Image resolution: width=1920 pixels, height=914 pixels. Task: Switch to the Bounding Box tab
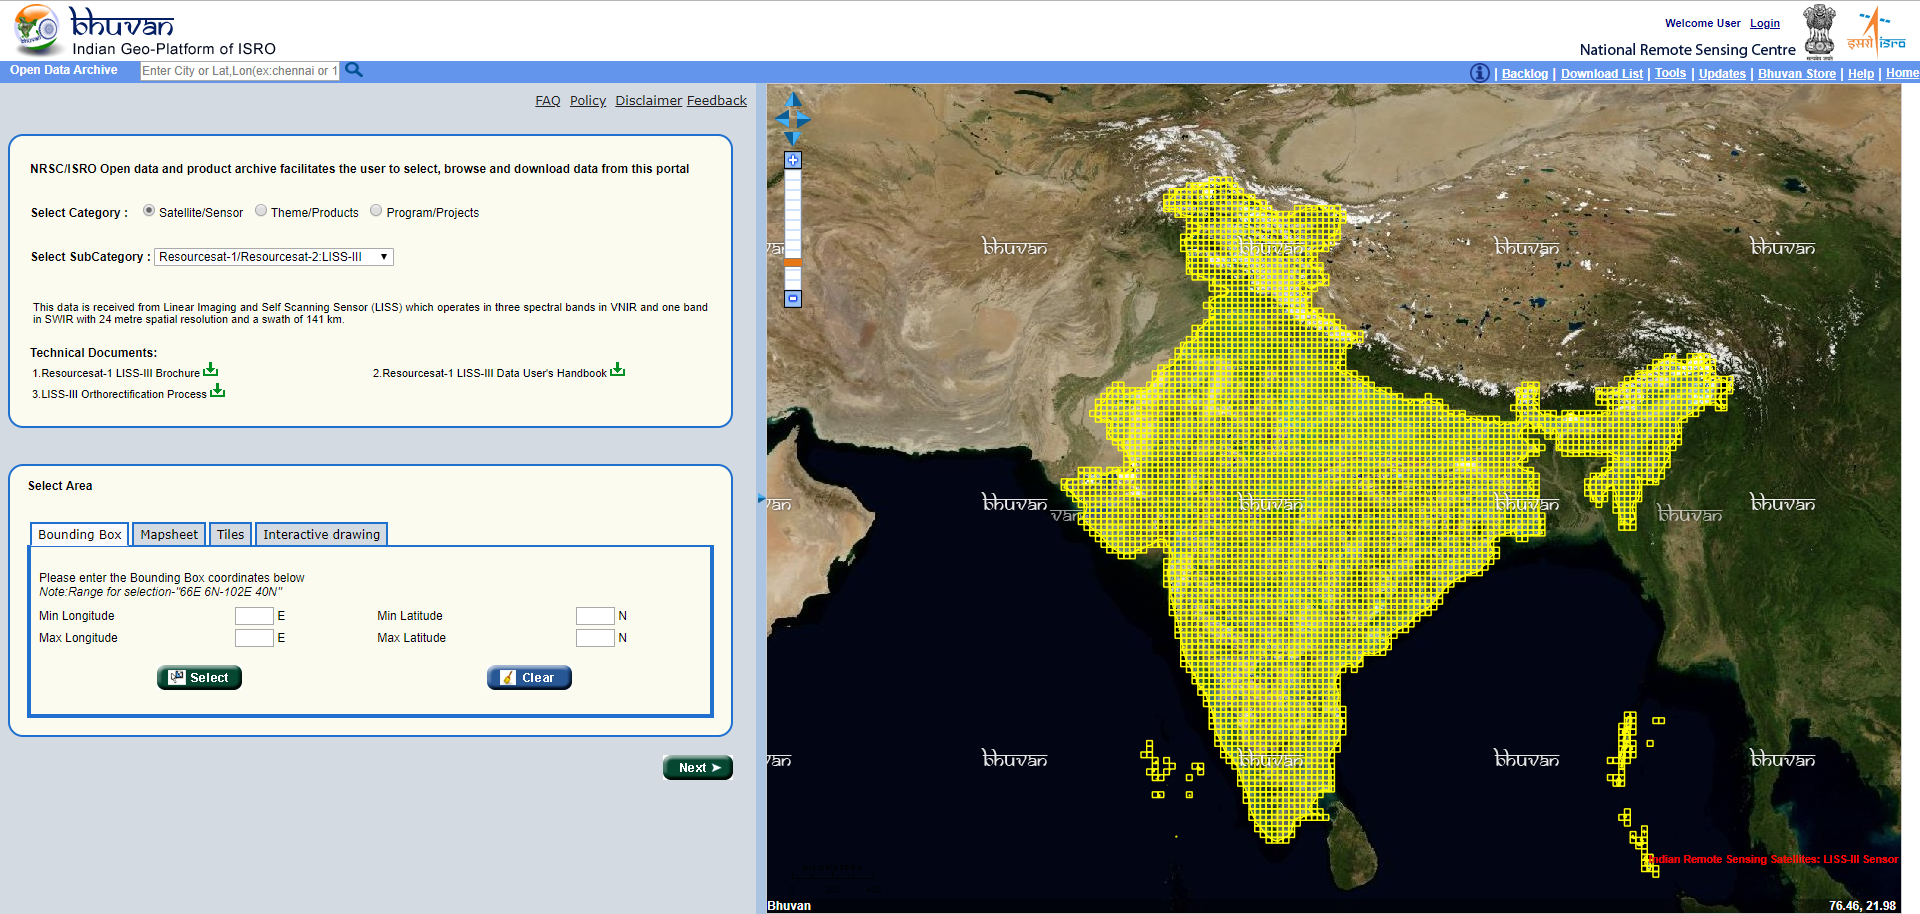click(80, 535)
